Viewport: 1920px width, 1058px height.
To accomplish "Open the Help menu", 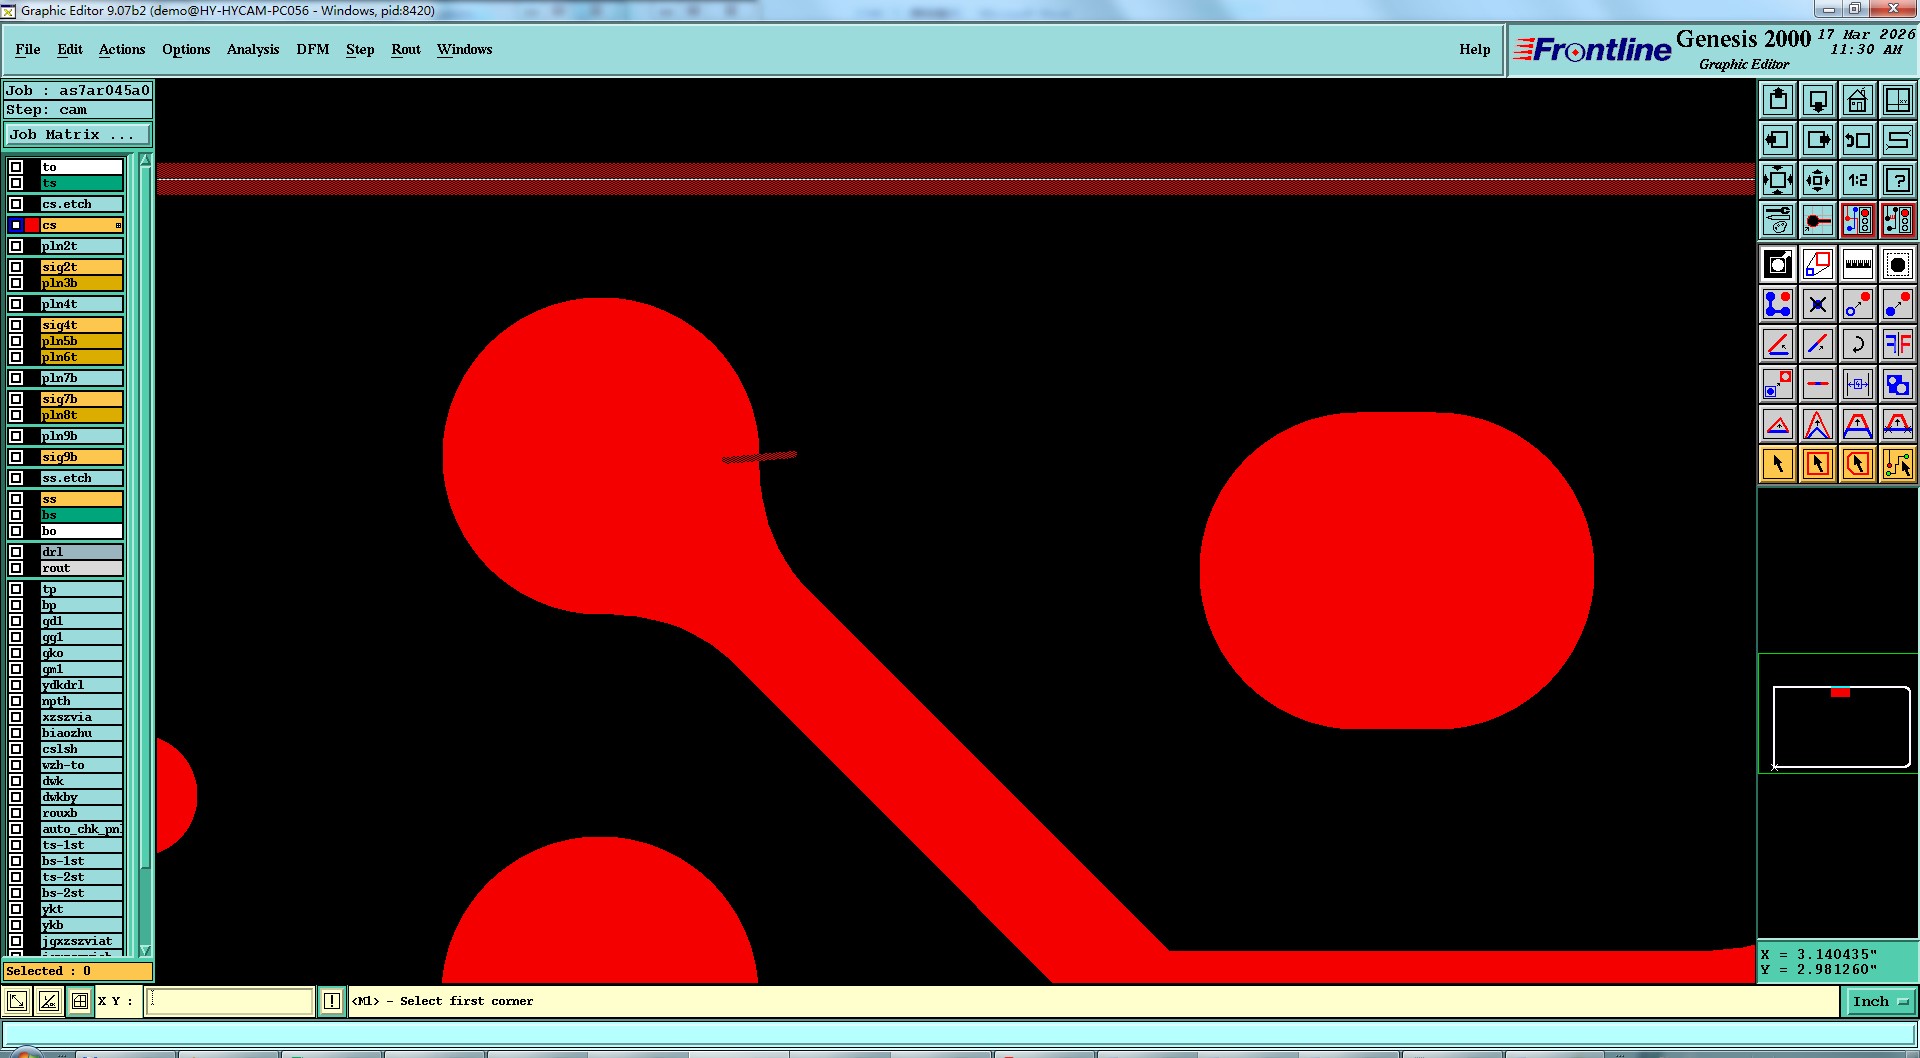I will coord(1474,49).
